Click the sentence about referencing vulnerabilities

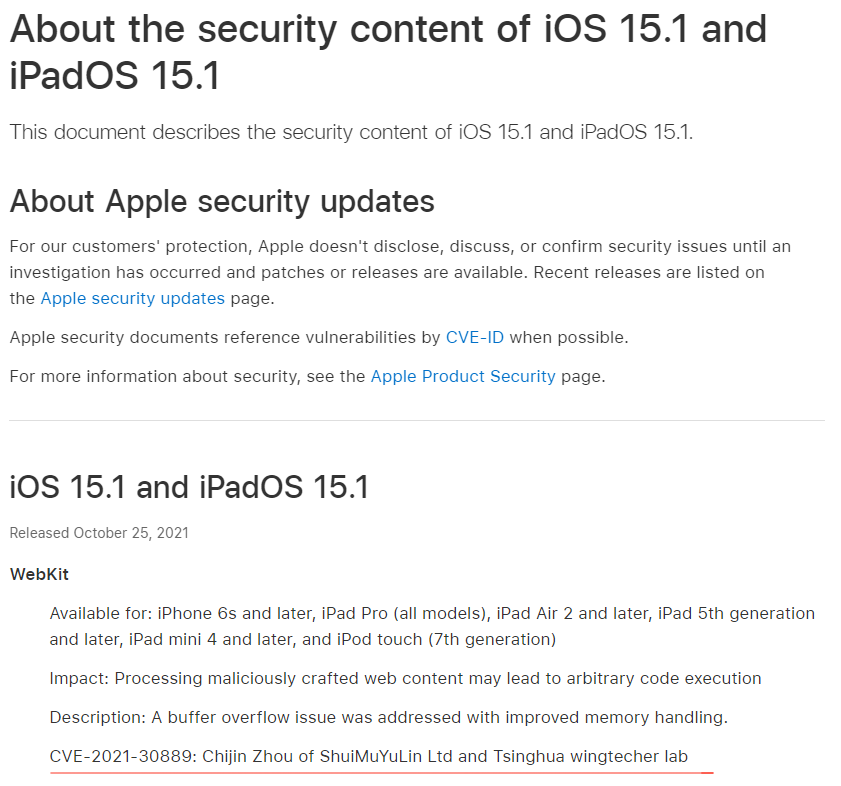[319, 337]
